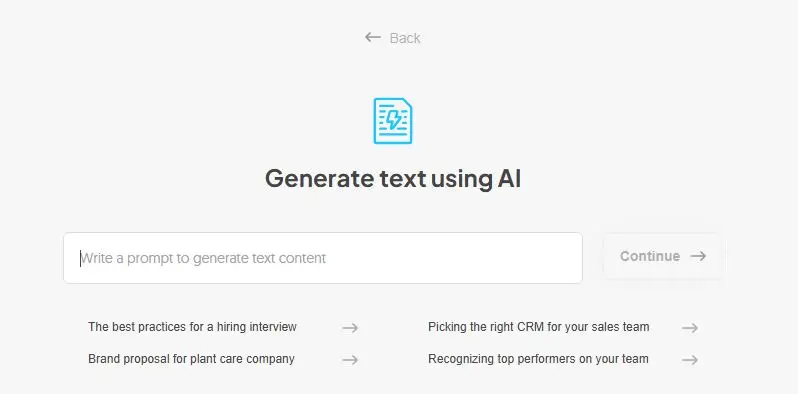The width and height of the screenshot is (798, 394).
Task: Select 'Recognizing top performers on your team' suggestion
Action: [538, 359]
